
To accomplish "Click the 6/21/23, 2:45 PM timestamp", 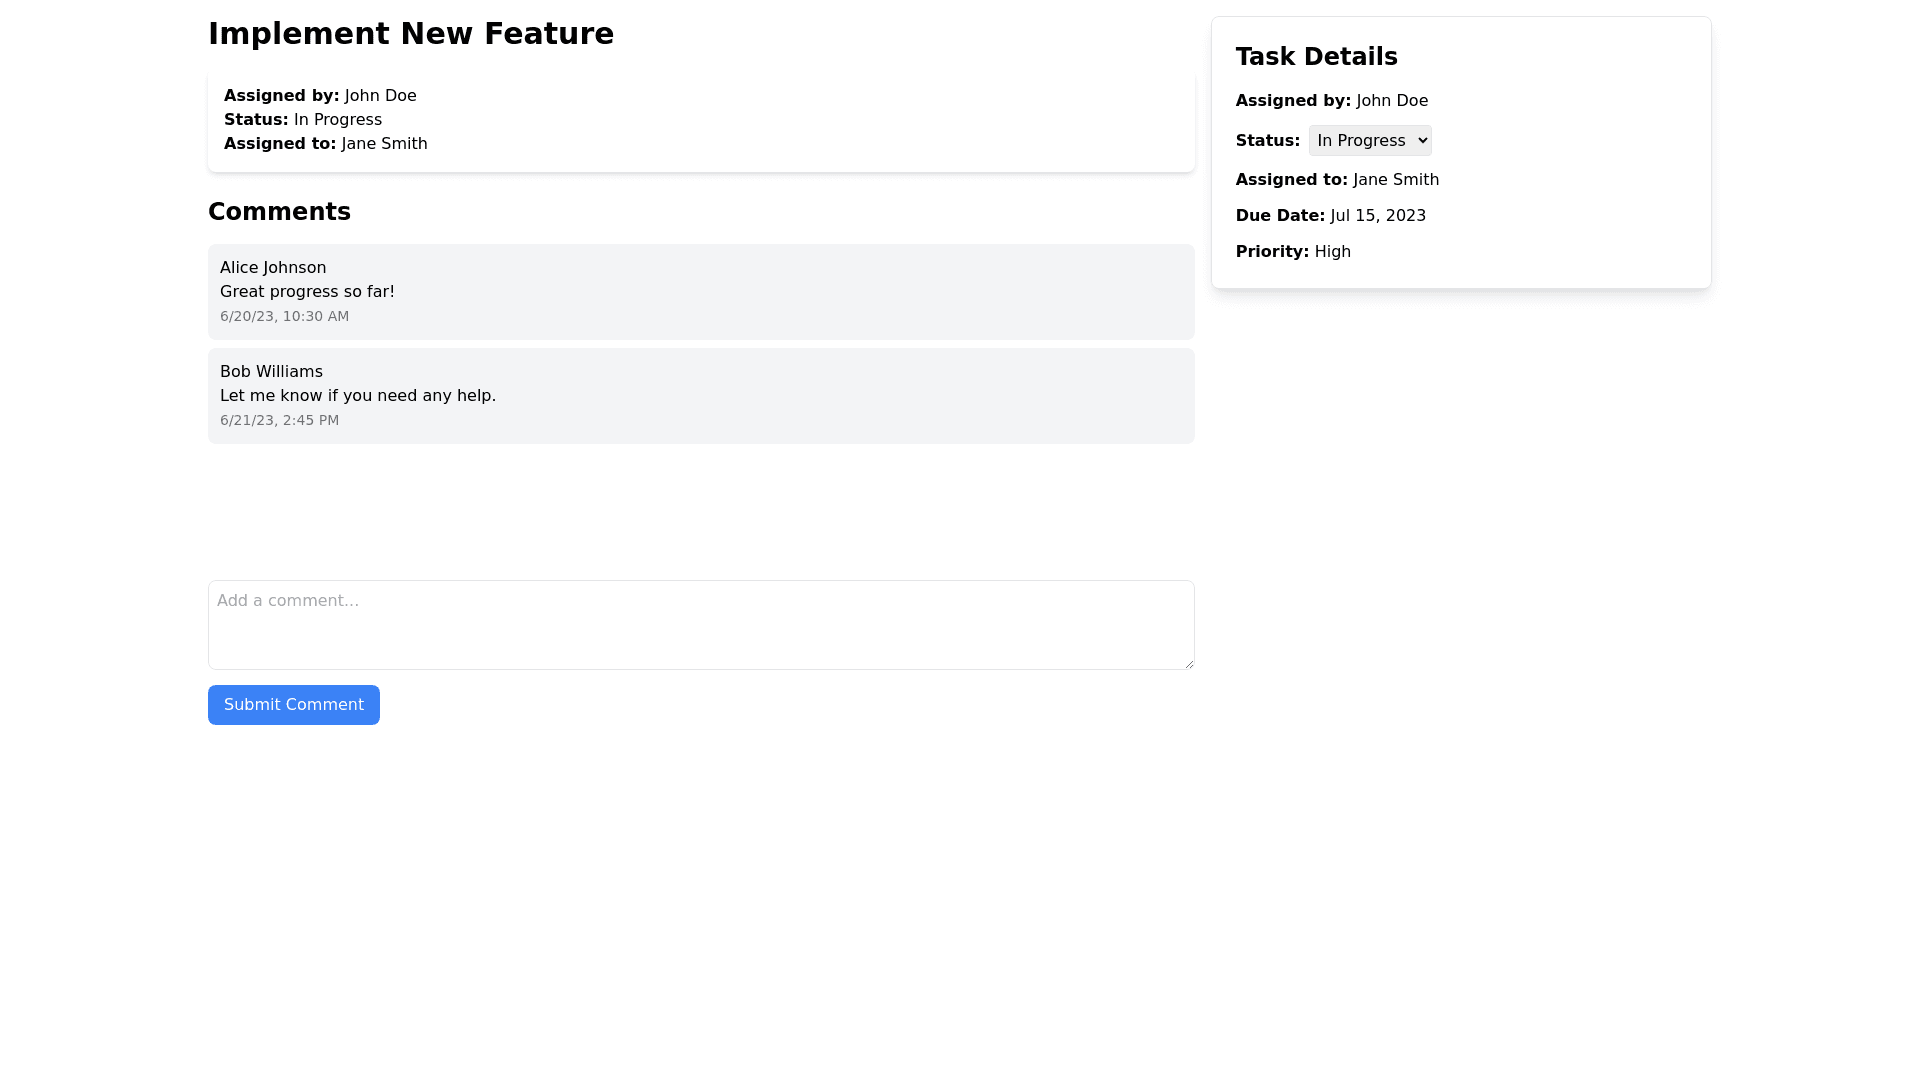I will [279, 420].
